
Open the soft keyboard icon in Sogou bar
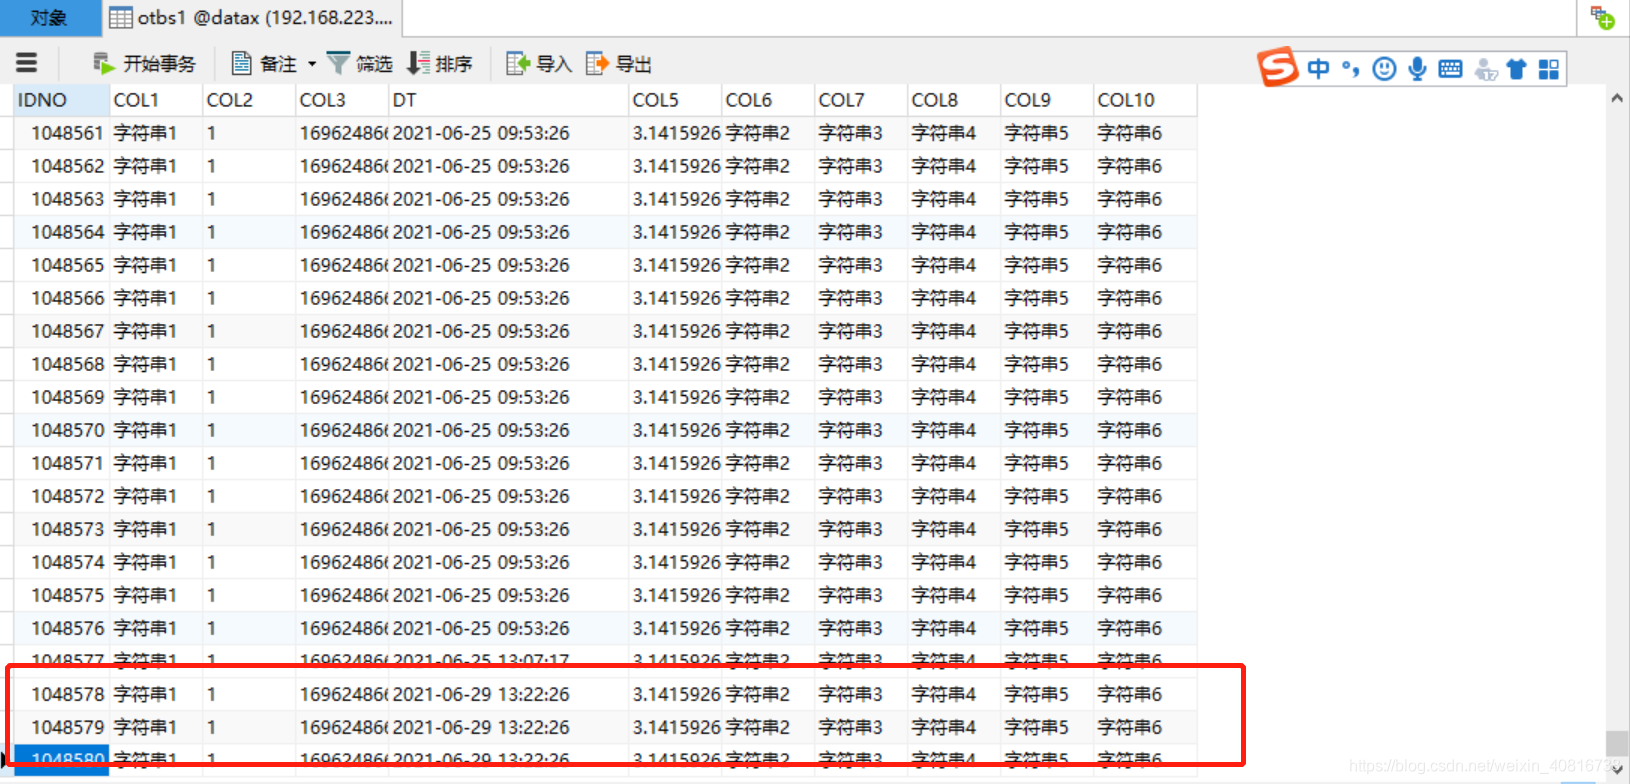pyautogui.click(x=1450, y=68)
